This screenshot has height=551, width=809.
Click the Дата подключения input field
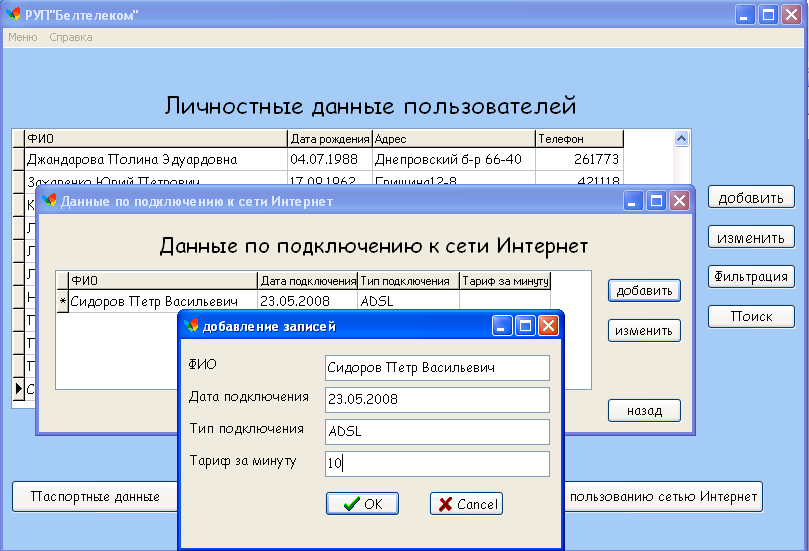click(437, 400)
